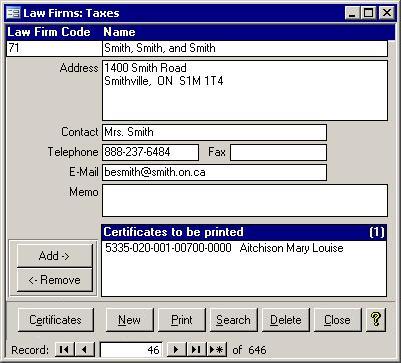Click the Close button at bottom

(338, 320)
